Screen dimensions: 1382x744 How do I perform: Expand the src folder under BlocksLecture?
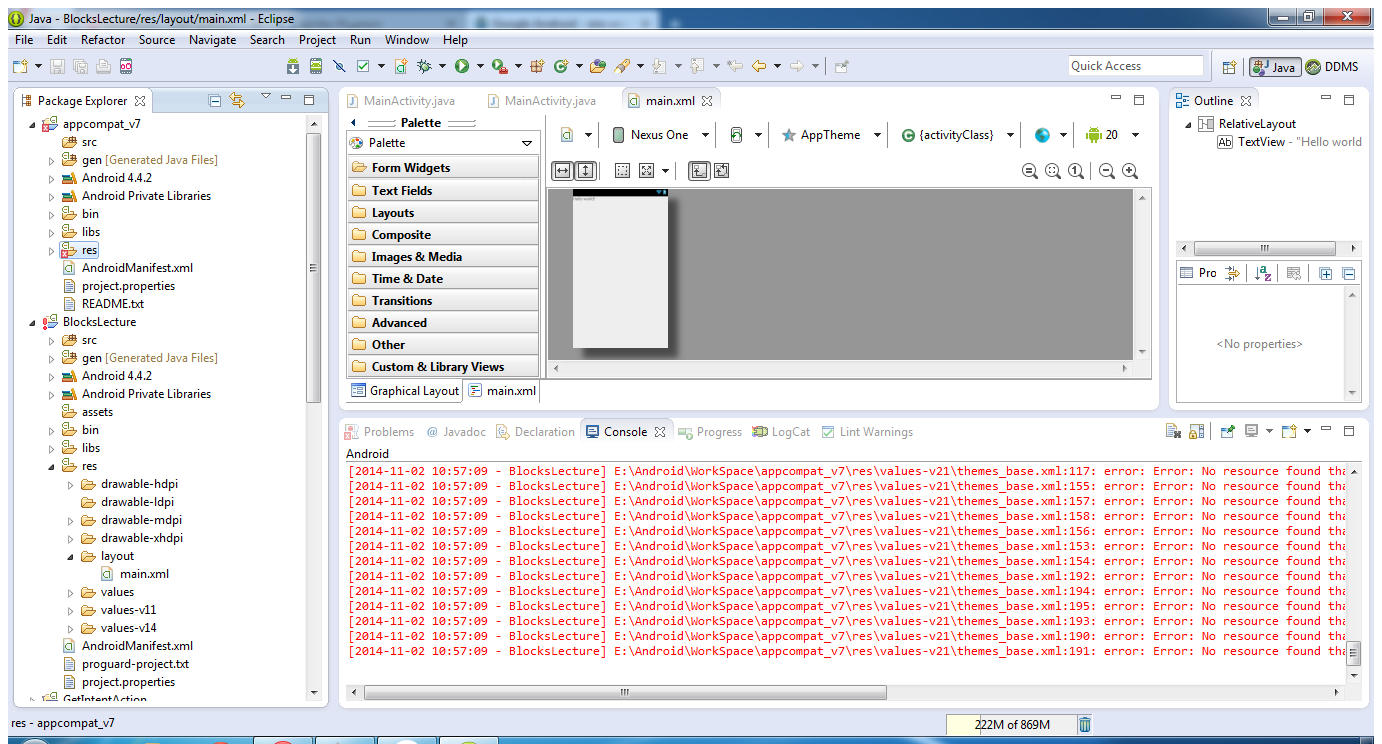click(52, 340)
